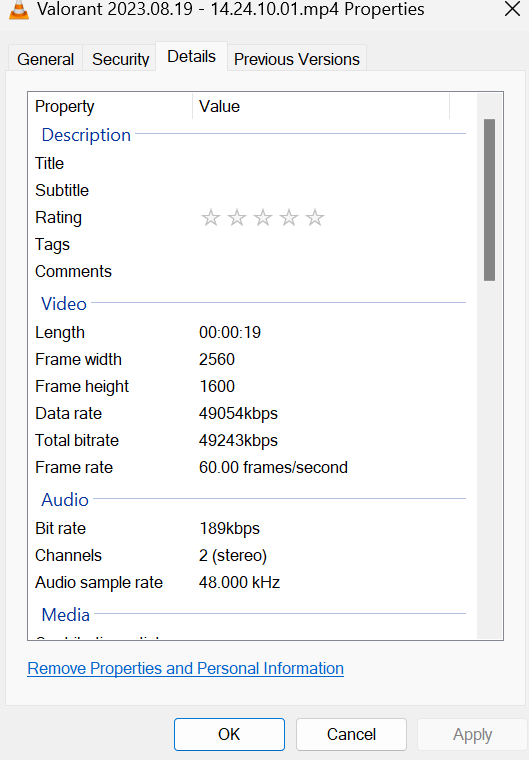Set rating to two stars
The width and height of the screenshot is (529, 760).
pyautogui.click(x=237, y=218)
